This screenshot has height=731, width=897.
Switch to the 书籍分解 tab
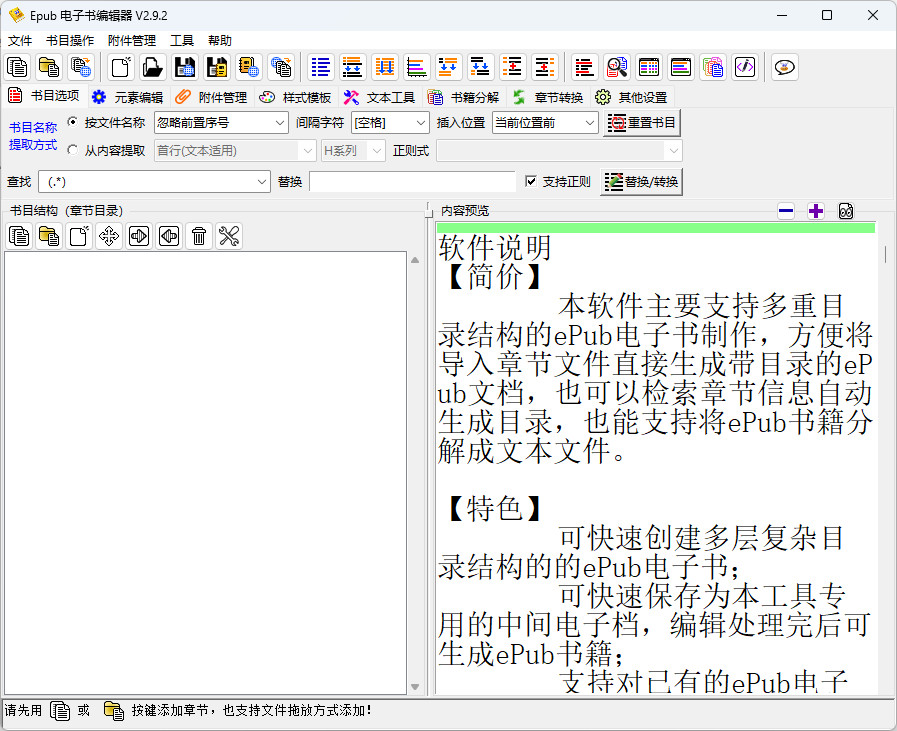pyautogui.click(x=465, y=97)
